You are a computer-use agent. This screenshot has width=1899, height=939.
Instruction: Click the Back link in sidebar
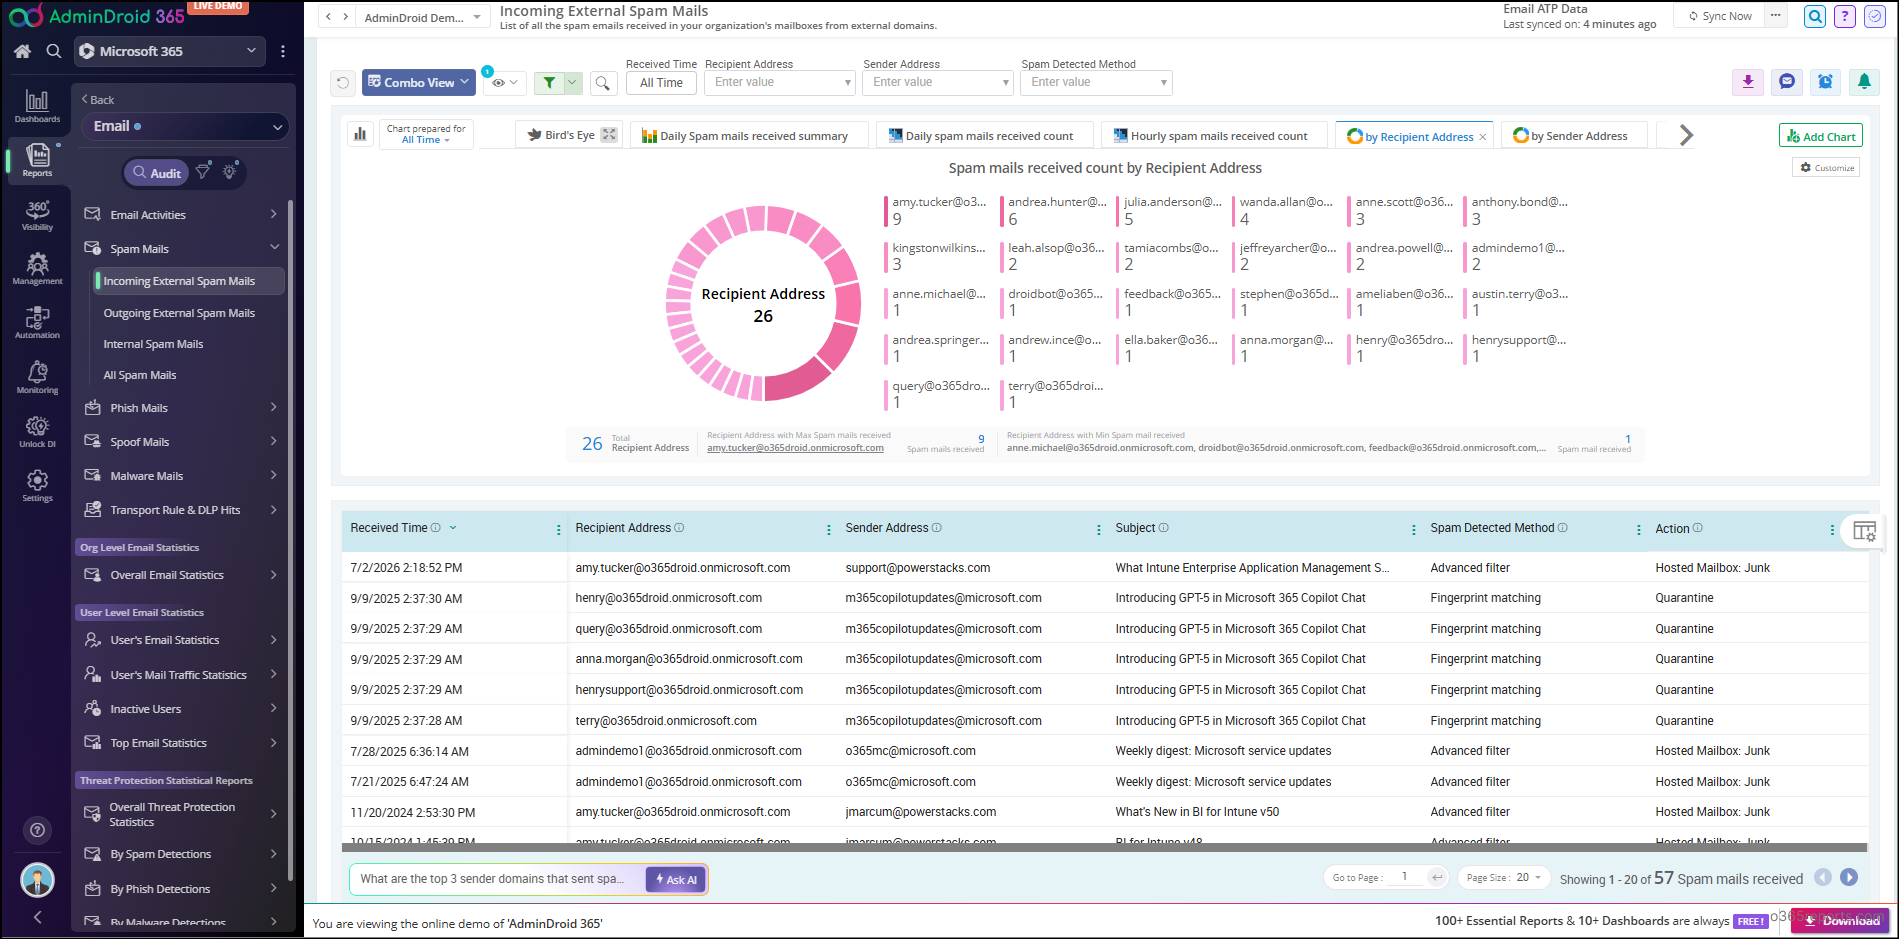point(98,100)
